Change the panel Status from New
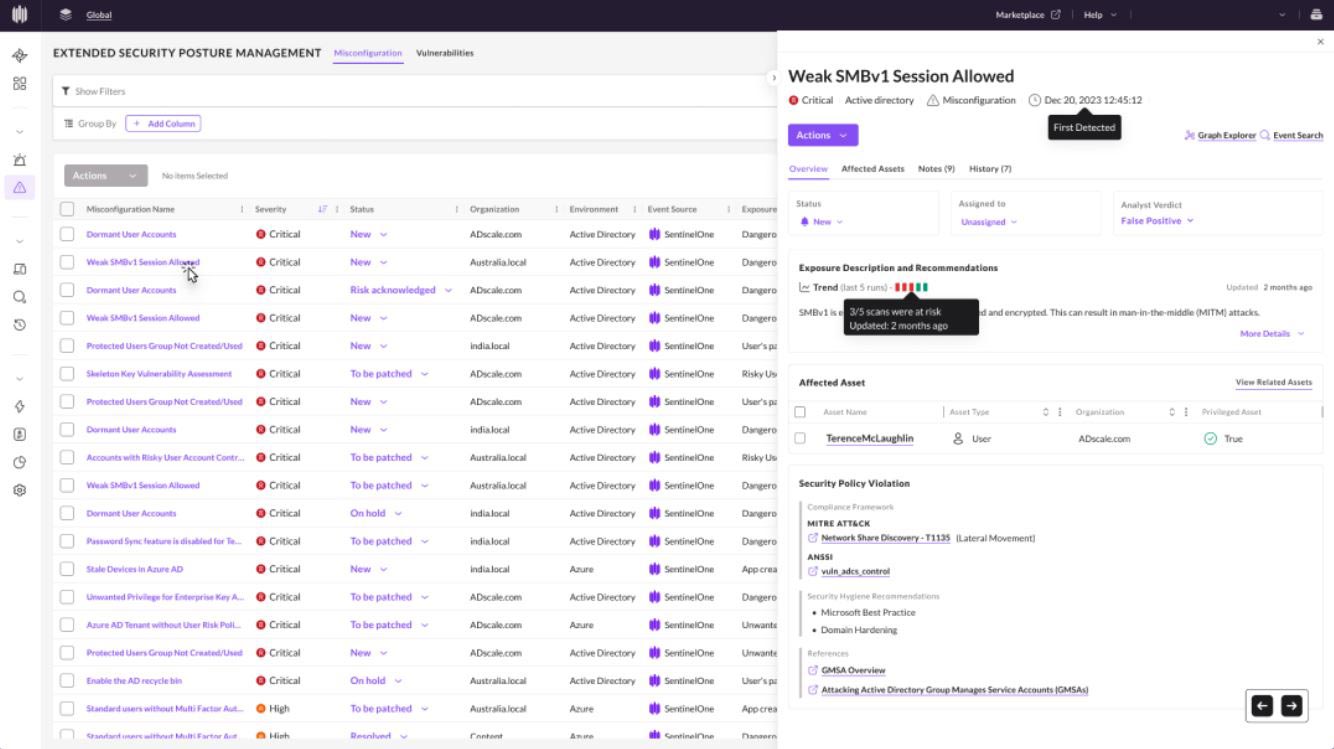1334x749 pixels. point(822,222)
